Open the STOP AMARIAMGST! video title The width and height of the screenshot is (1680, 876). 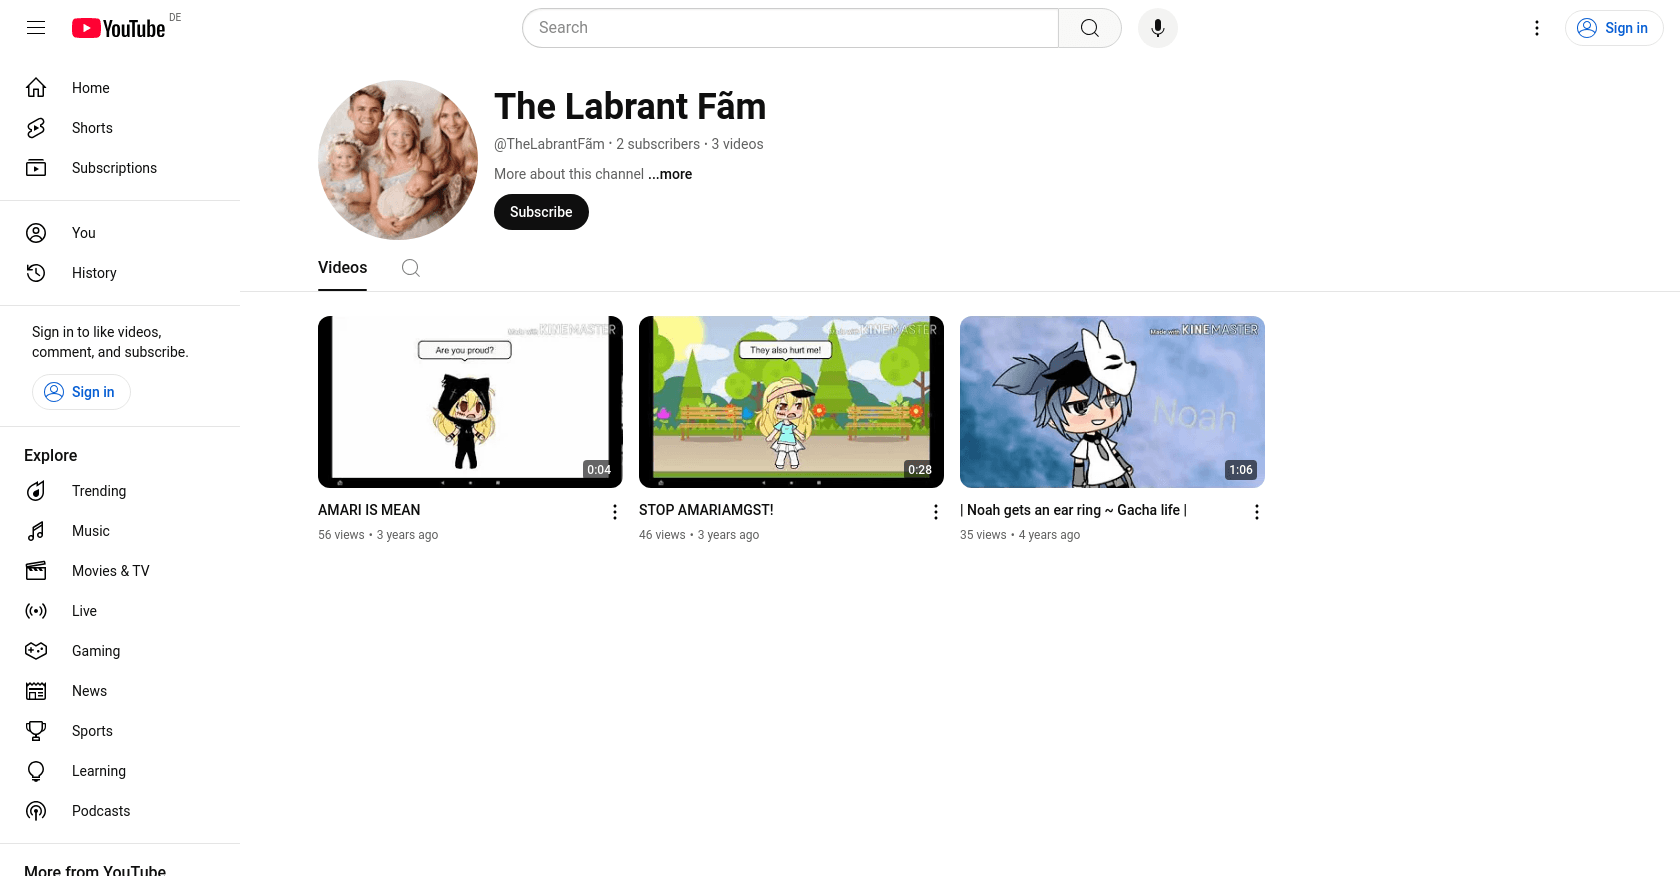click(706, 510)
